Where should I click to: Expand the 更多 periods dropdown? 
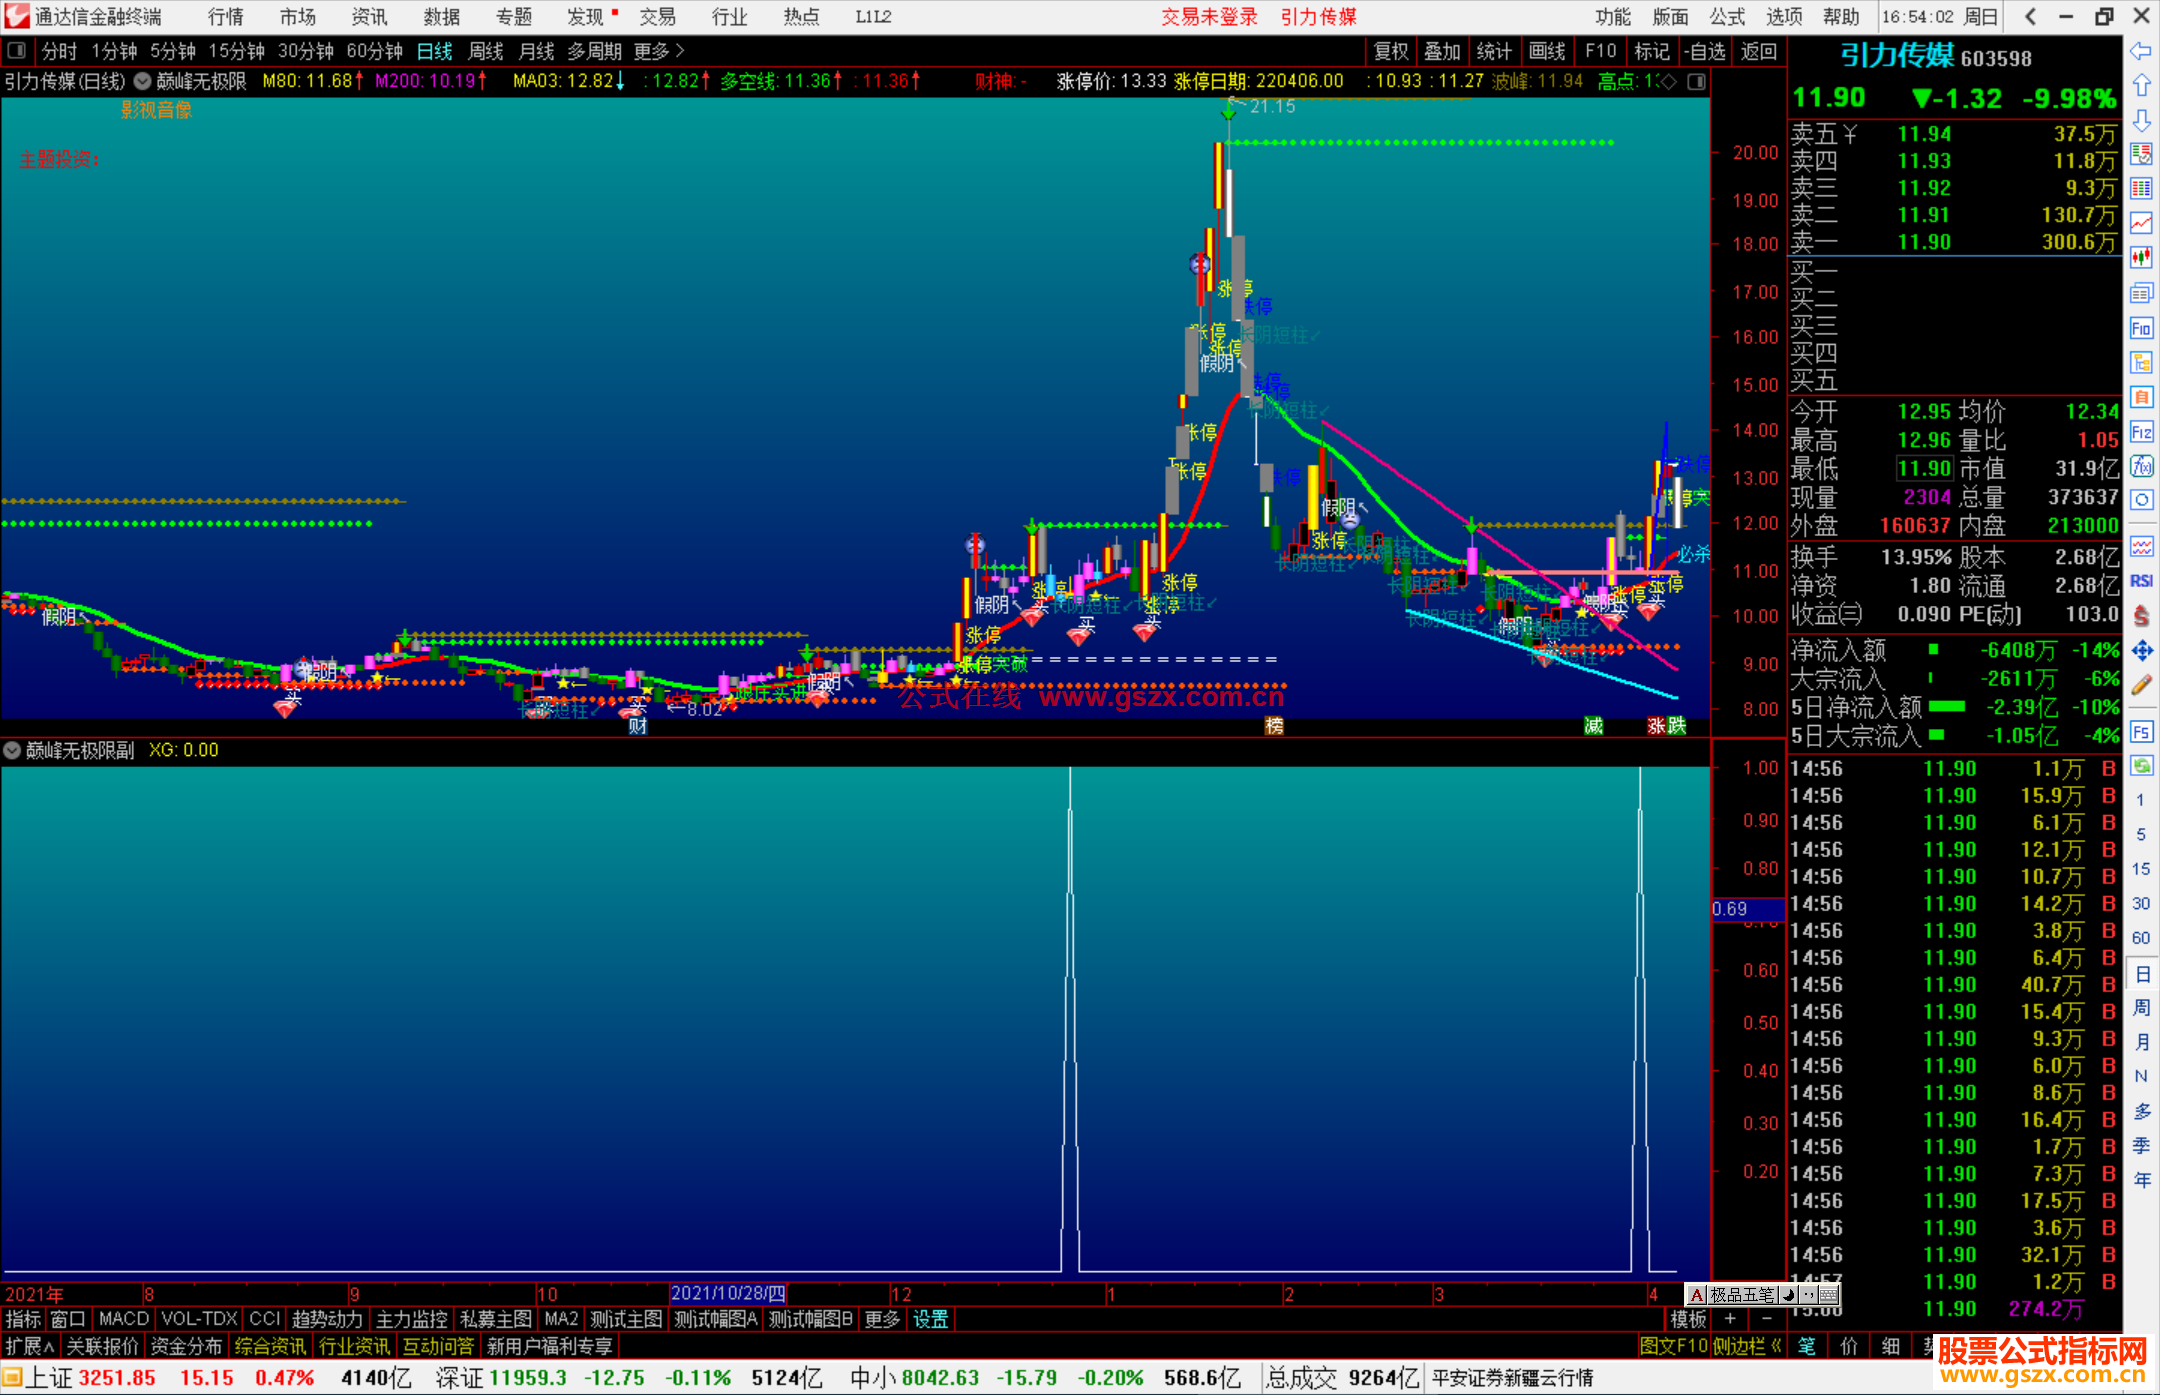point(659,51)
